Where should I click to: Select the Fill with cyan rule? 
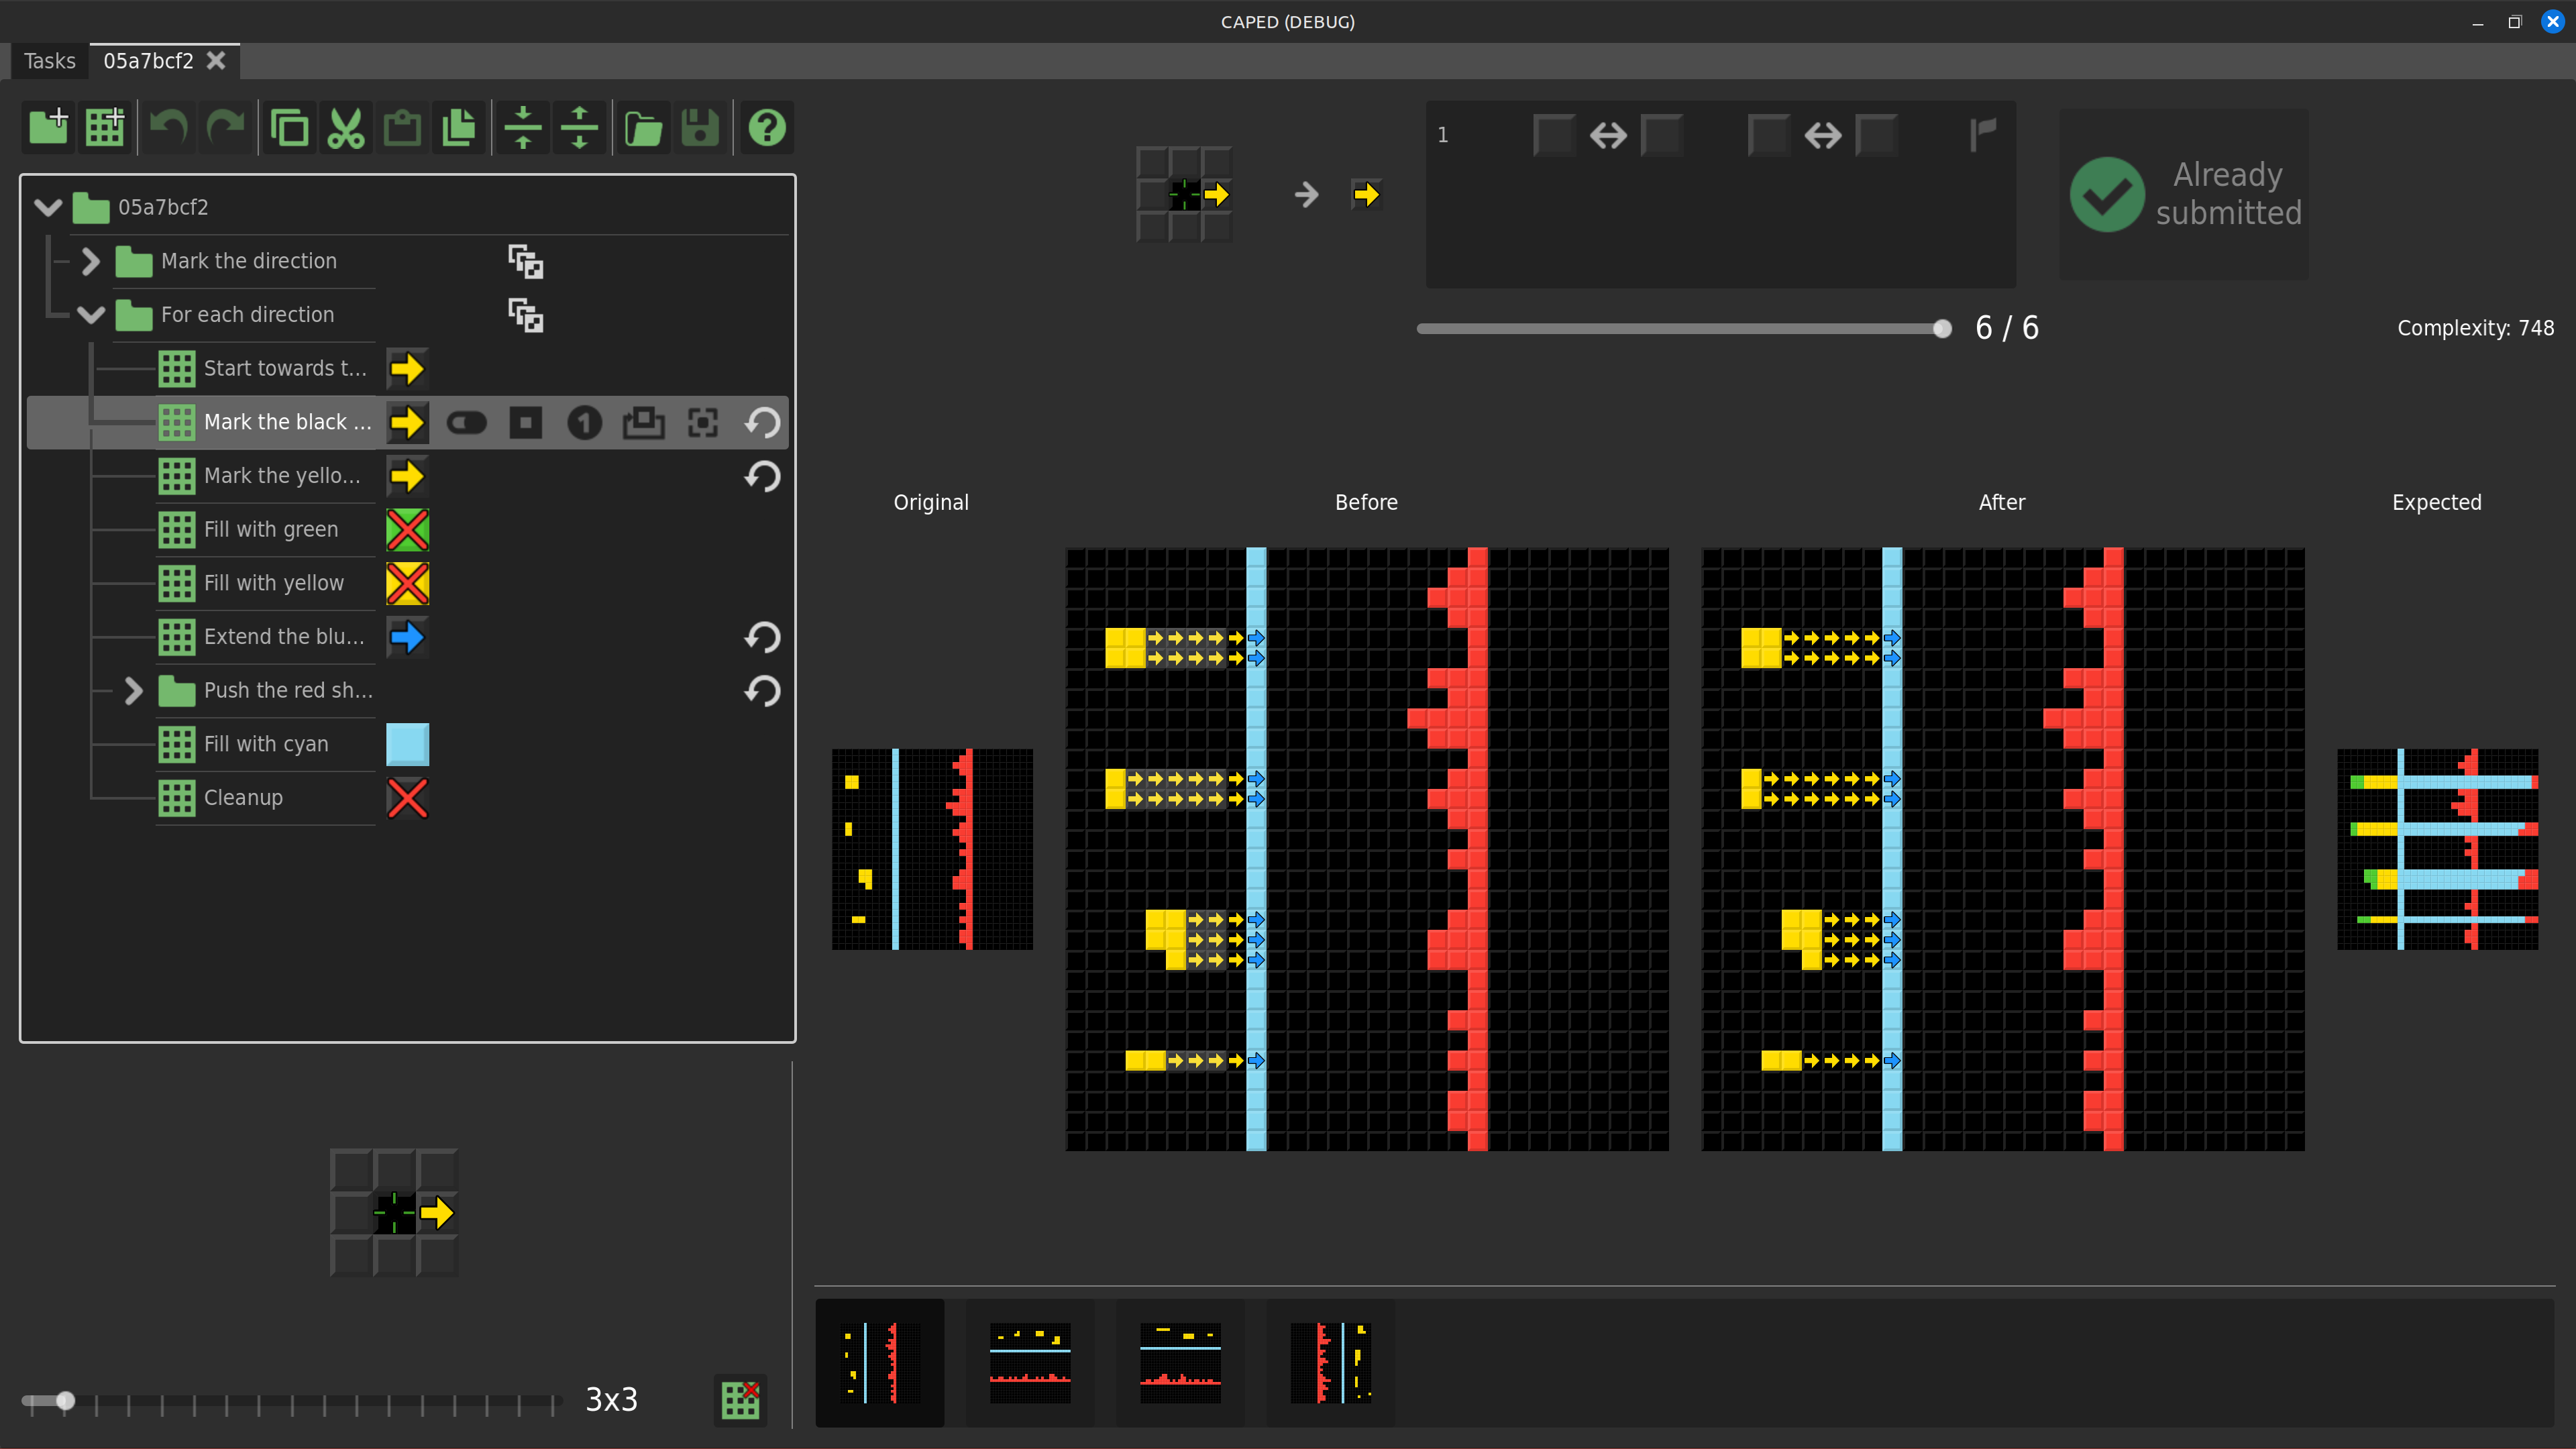[x=266, y=744]
